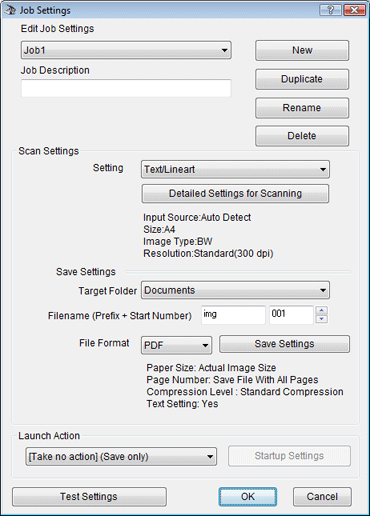This screenshot has height=516, width=370.
Task: Click 'Page Number: Save File With All Pages'
Action: (232, 380)
